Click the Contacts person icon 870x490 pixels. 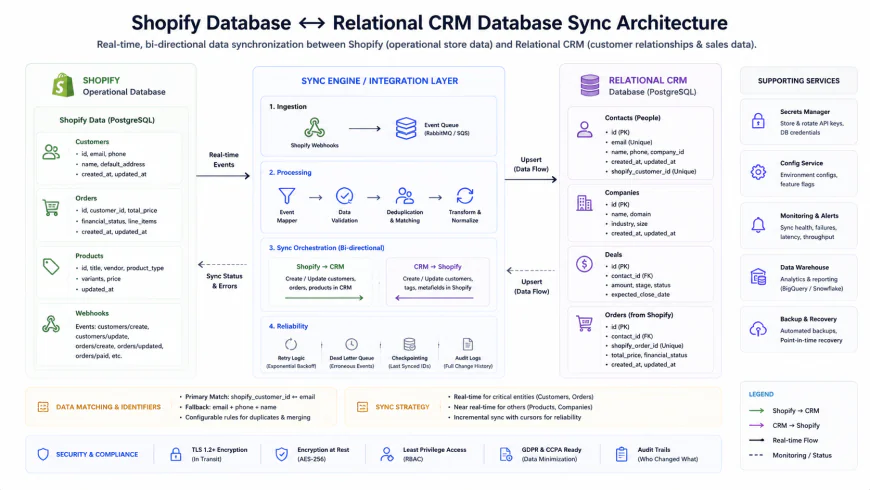coord(584,130)
